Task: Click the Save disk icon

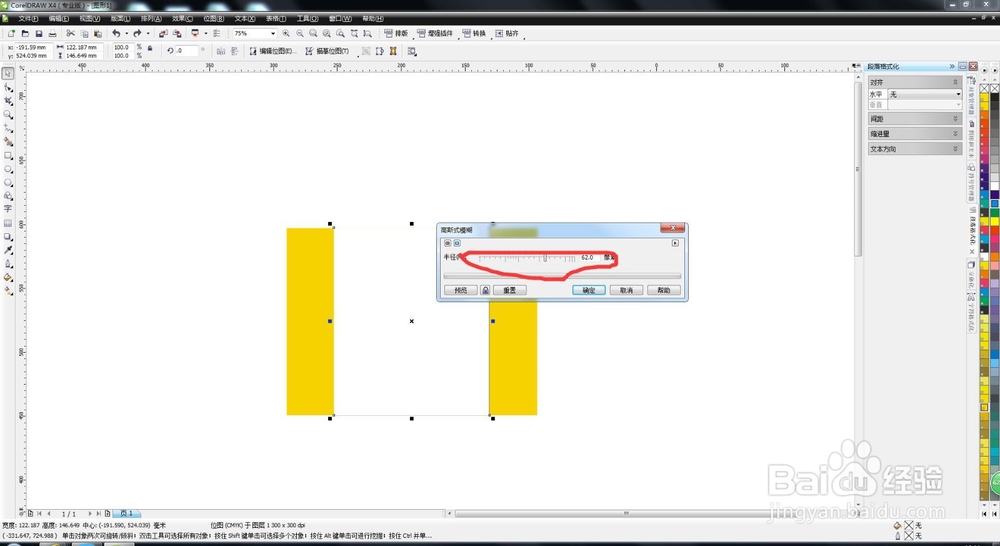Action: coord(39,33)
